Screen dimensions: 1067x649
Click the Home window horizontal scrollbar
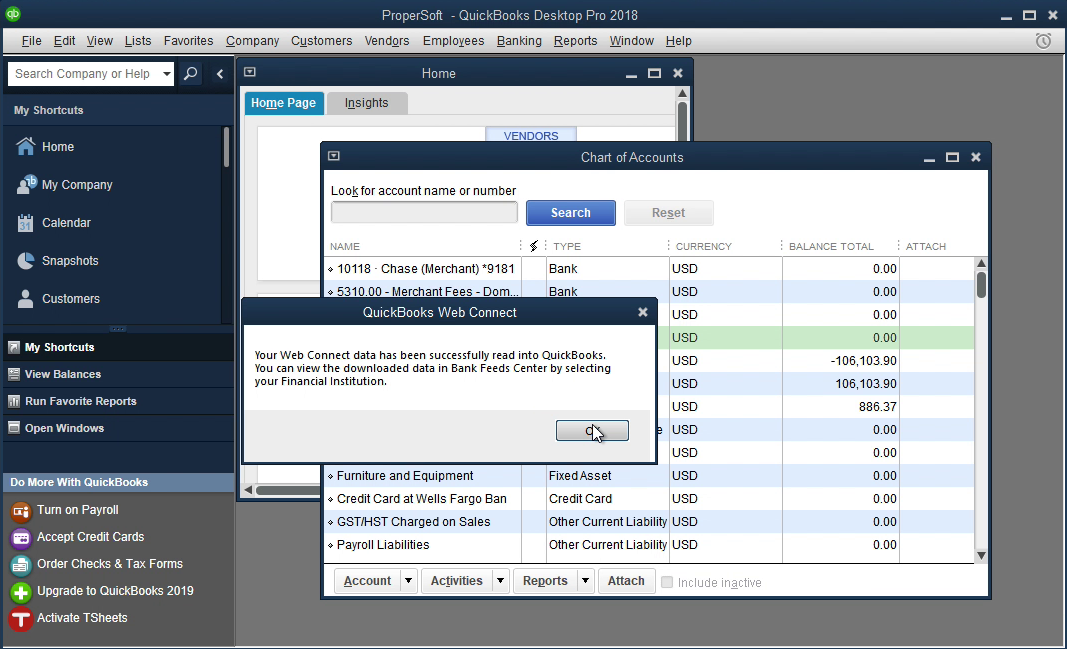coord(287,490)
